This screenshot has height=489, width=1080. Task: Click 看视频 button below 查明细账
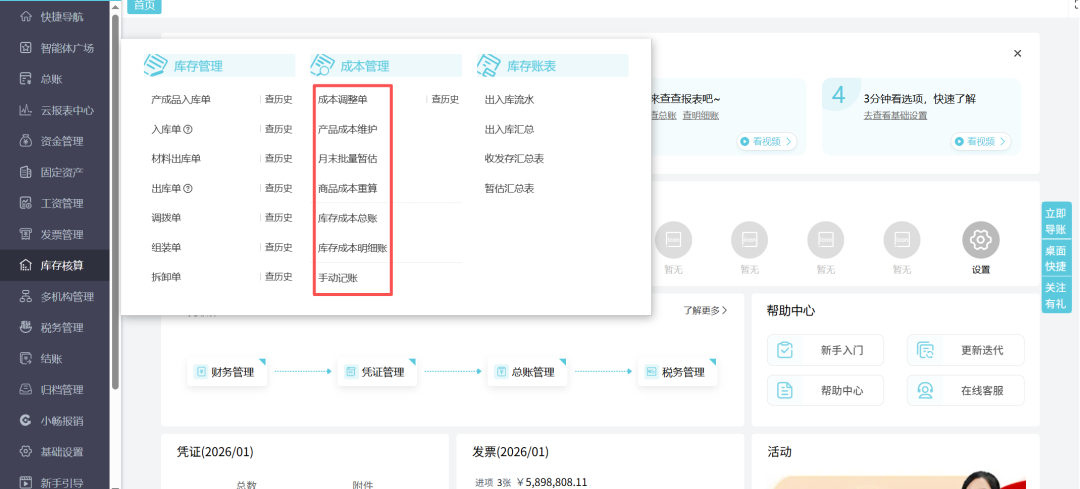pos(767,142)
